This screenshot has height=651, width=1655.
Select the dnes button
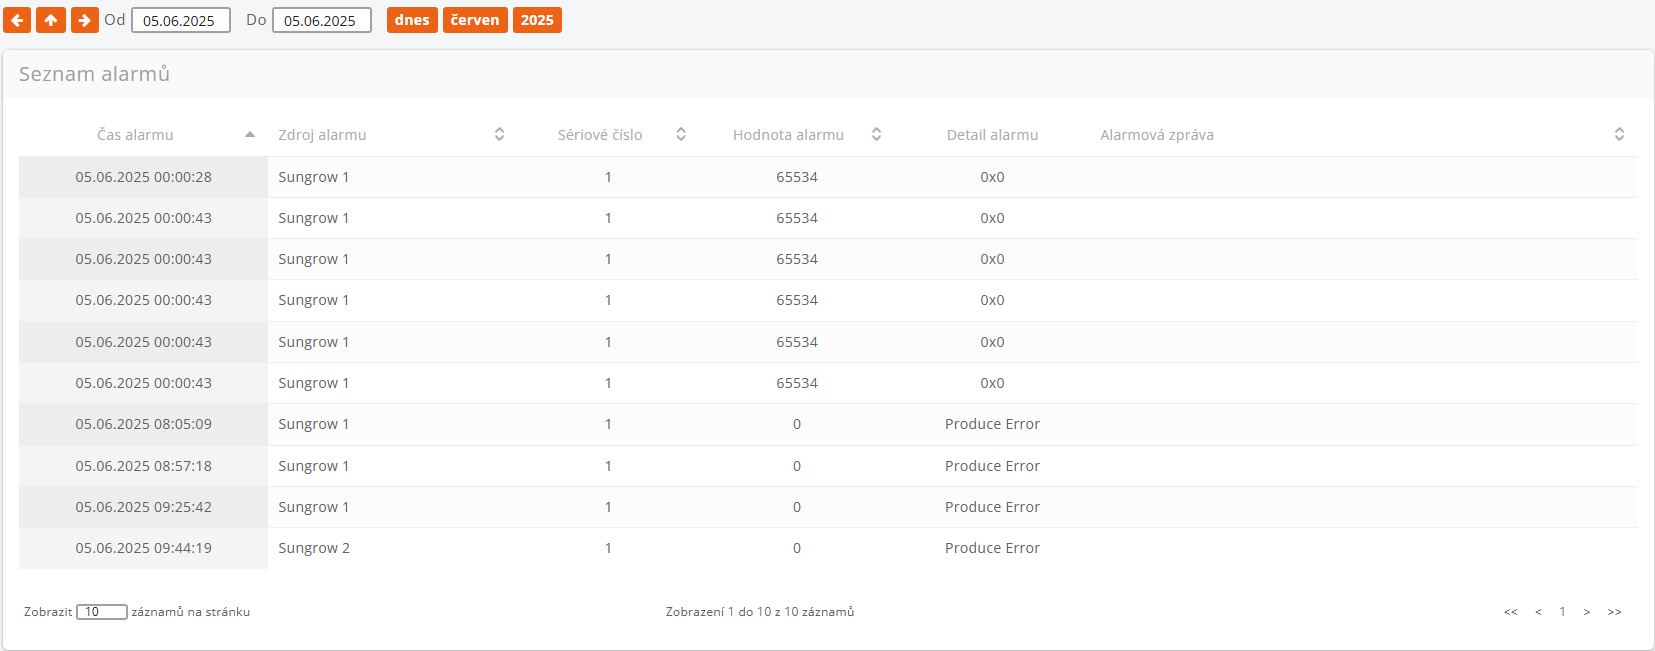412,20
